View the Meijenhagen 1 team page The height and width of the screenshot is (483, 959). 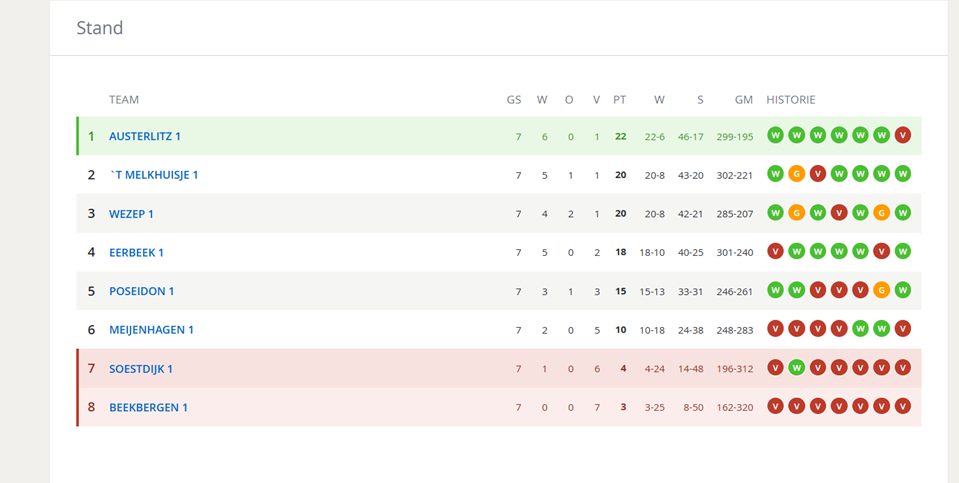[x=151, y=330]
